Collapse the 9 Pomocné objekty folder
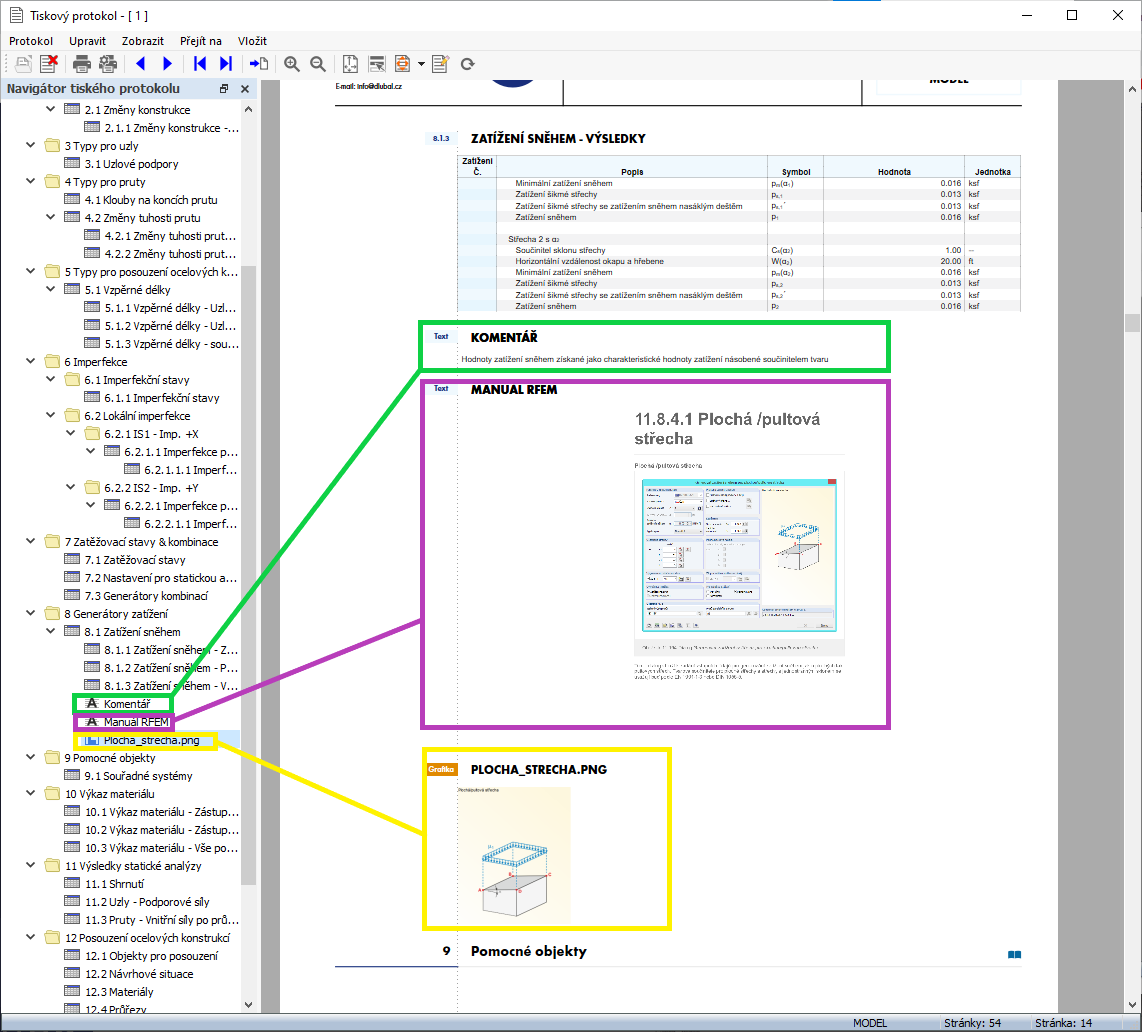 (x=31, y=757)
